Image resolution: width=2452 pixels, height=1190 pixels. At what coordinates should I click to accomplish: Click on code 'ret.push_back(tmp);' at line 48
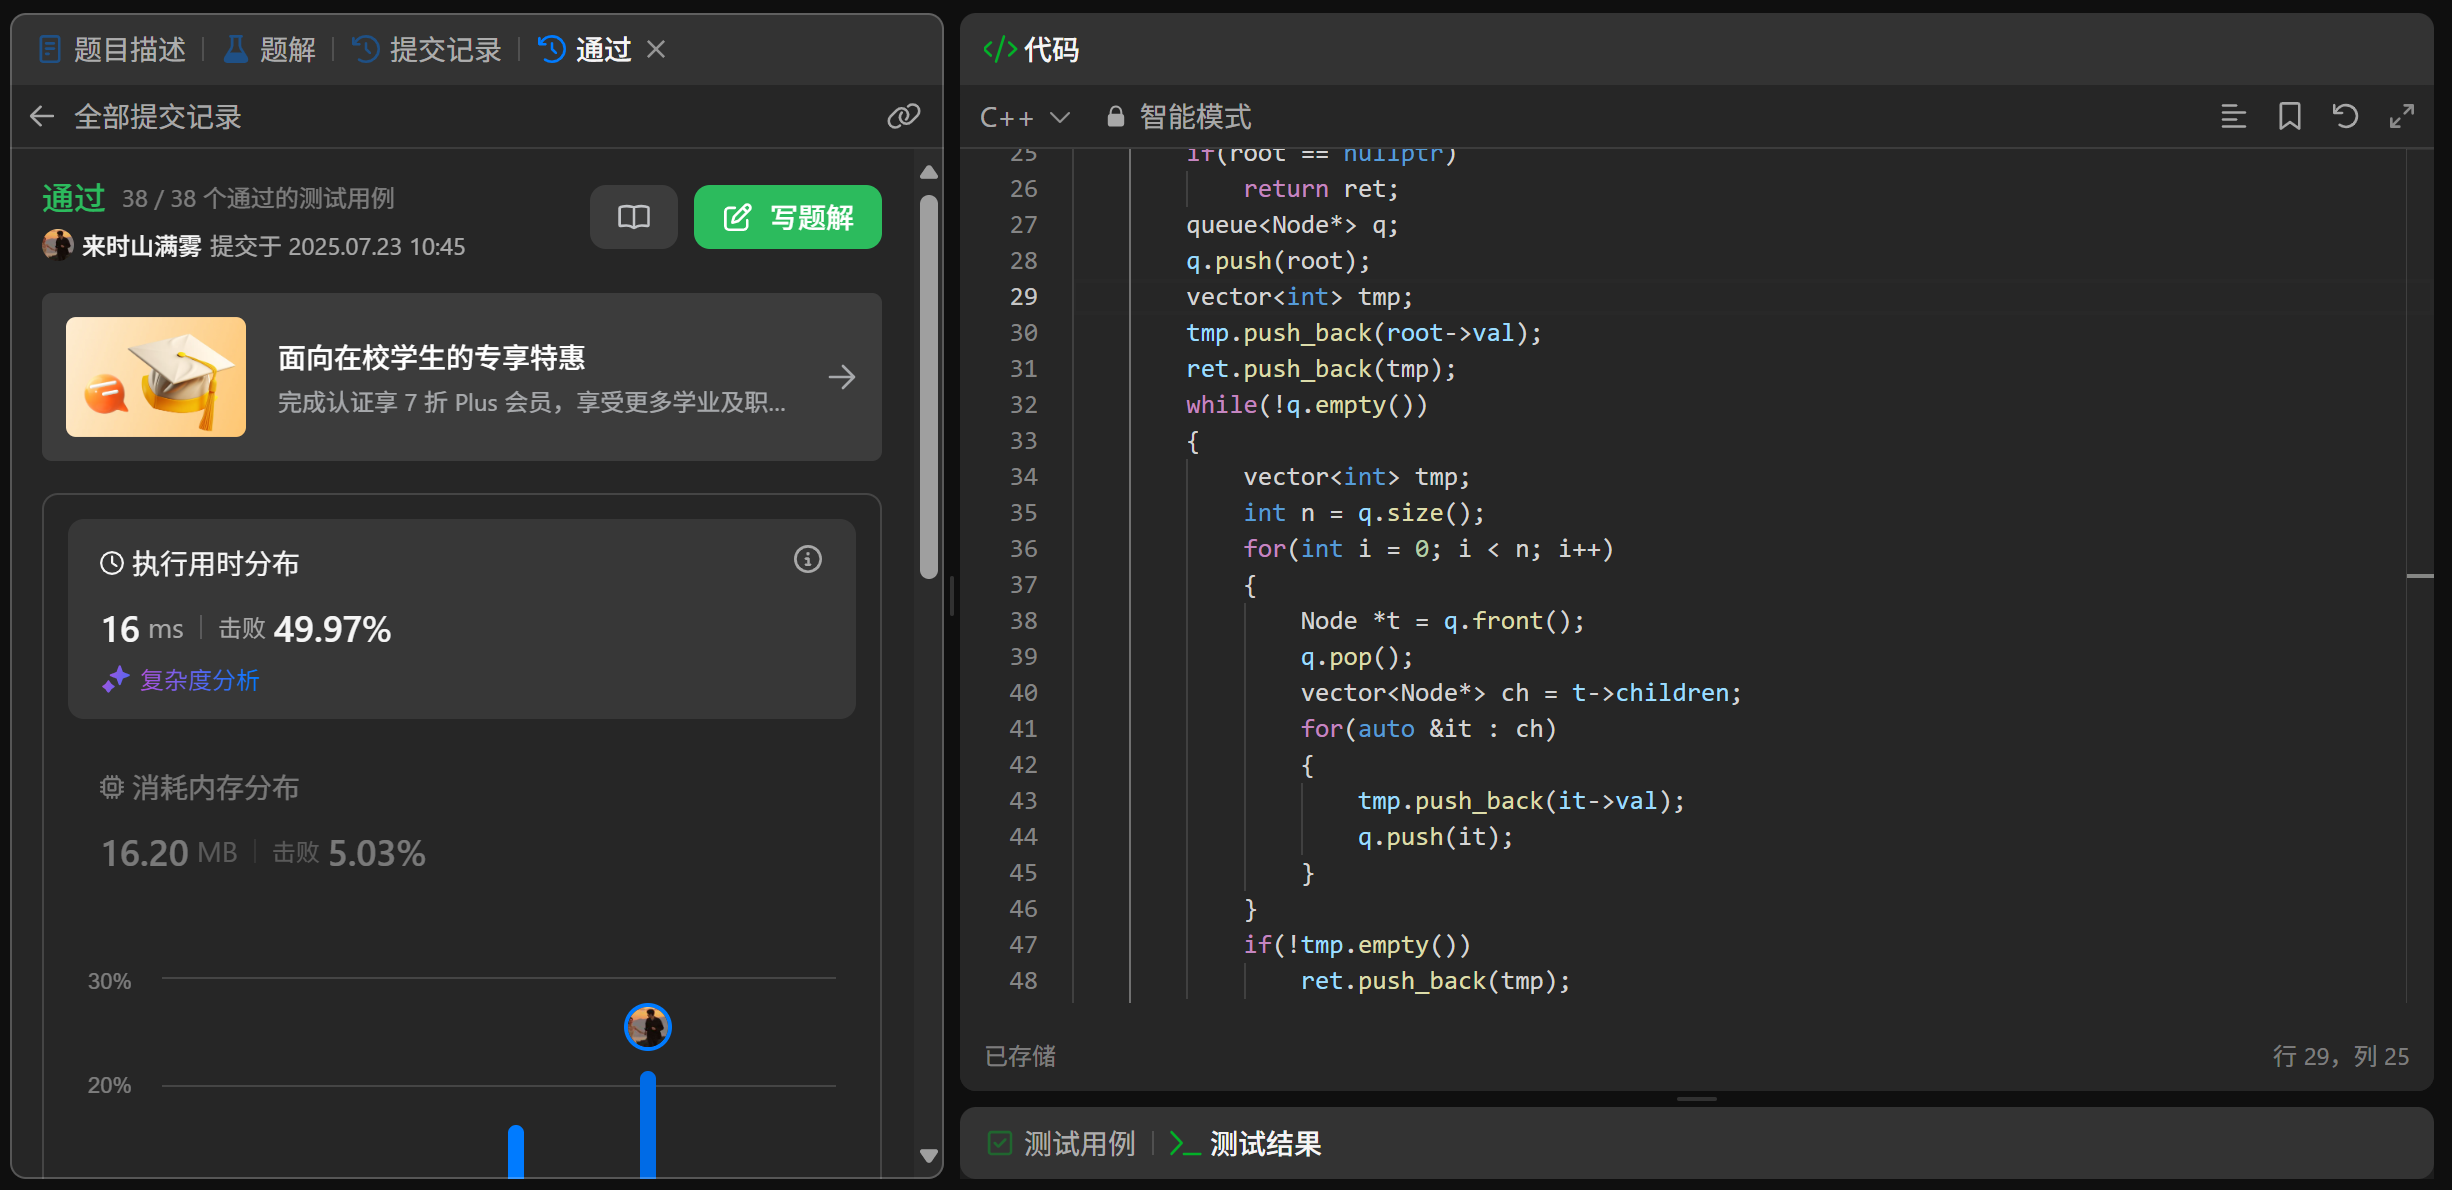coord(1435,981)
